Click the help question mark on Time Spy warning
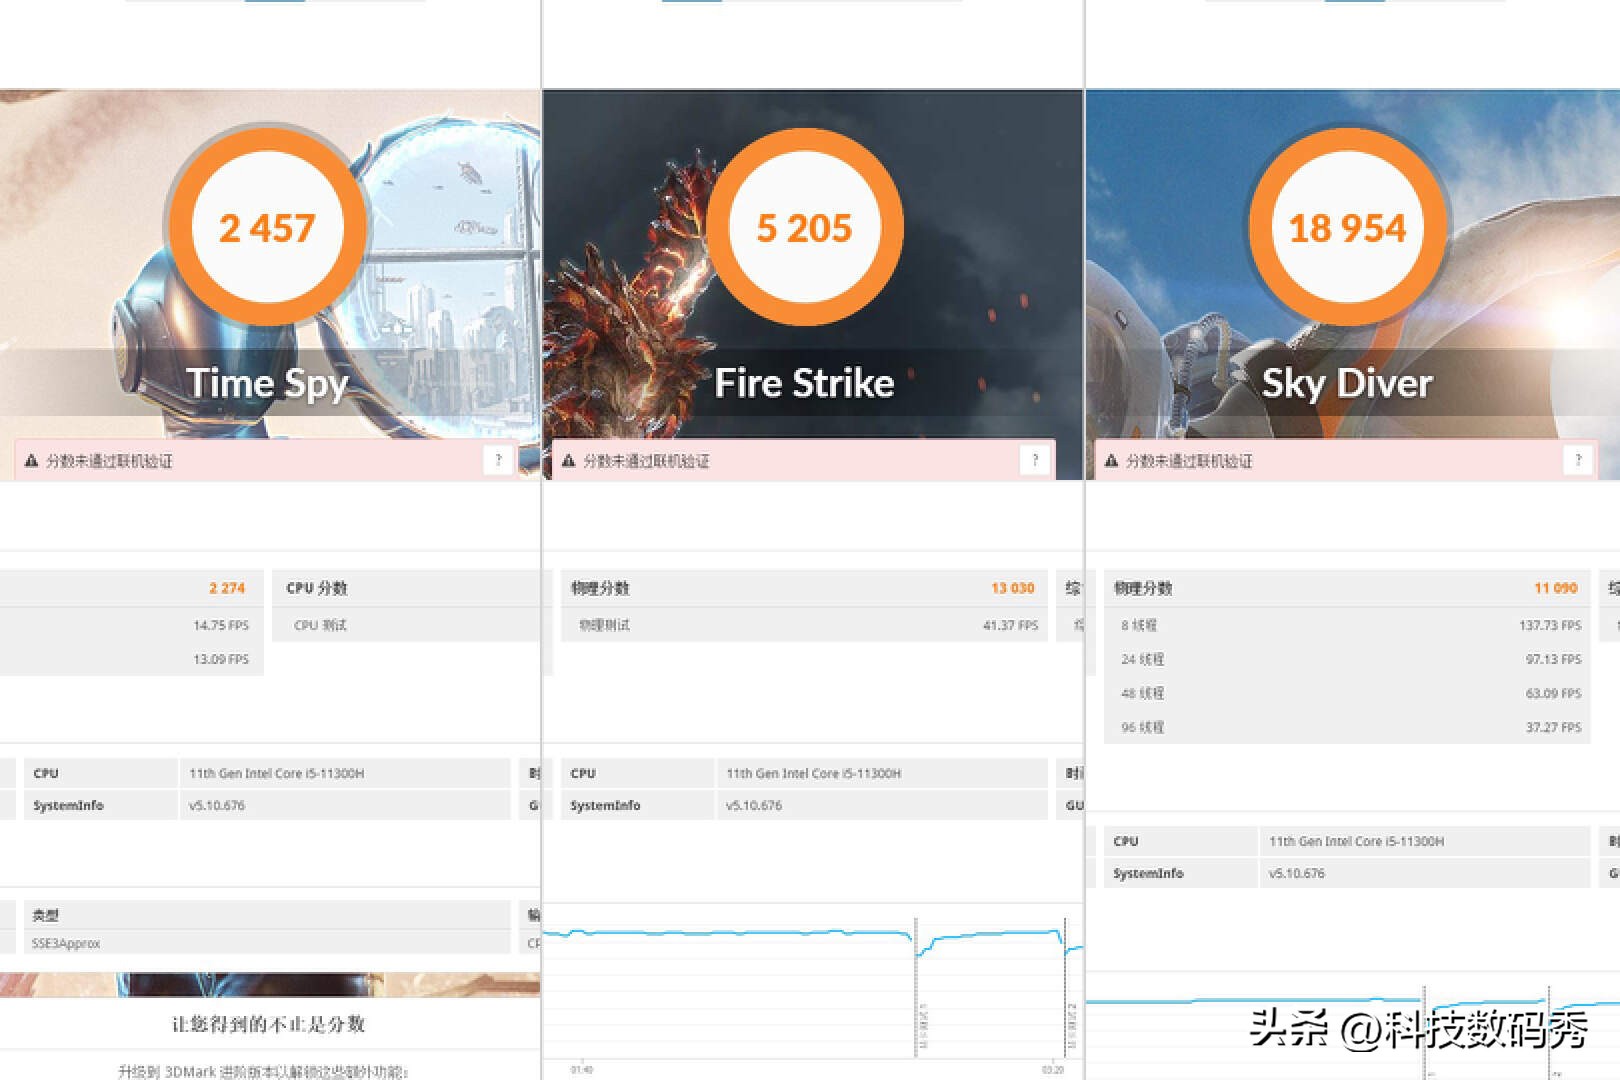 click(498, 460)
